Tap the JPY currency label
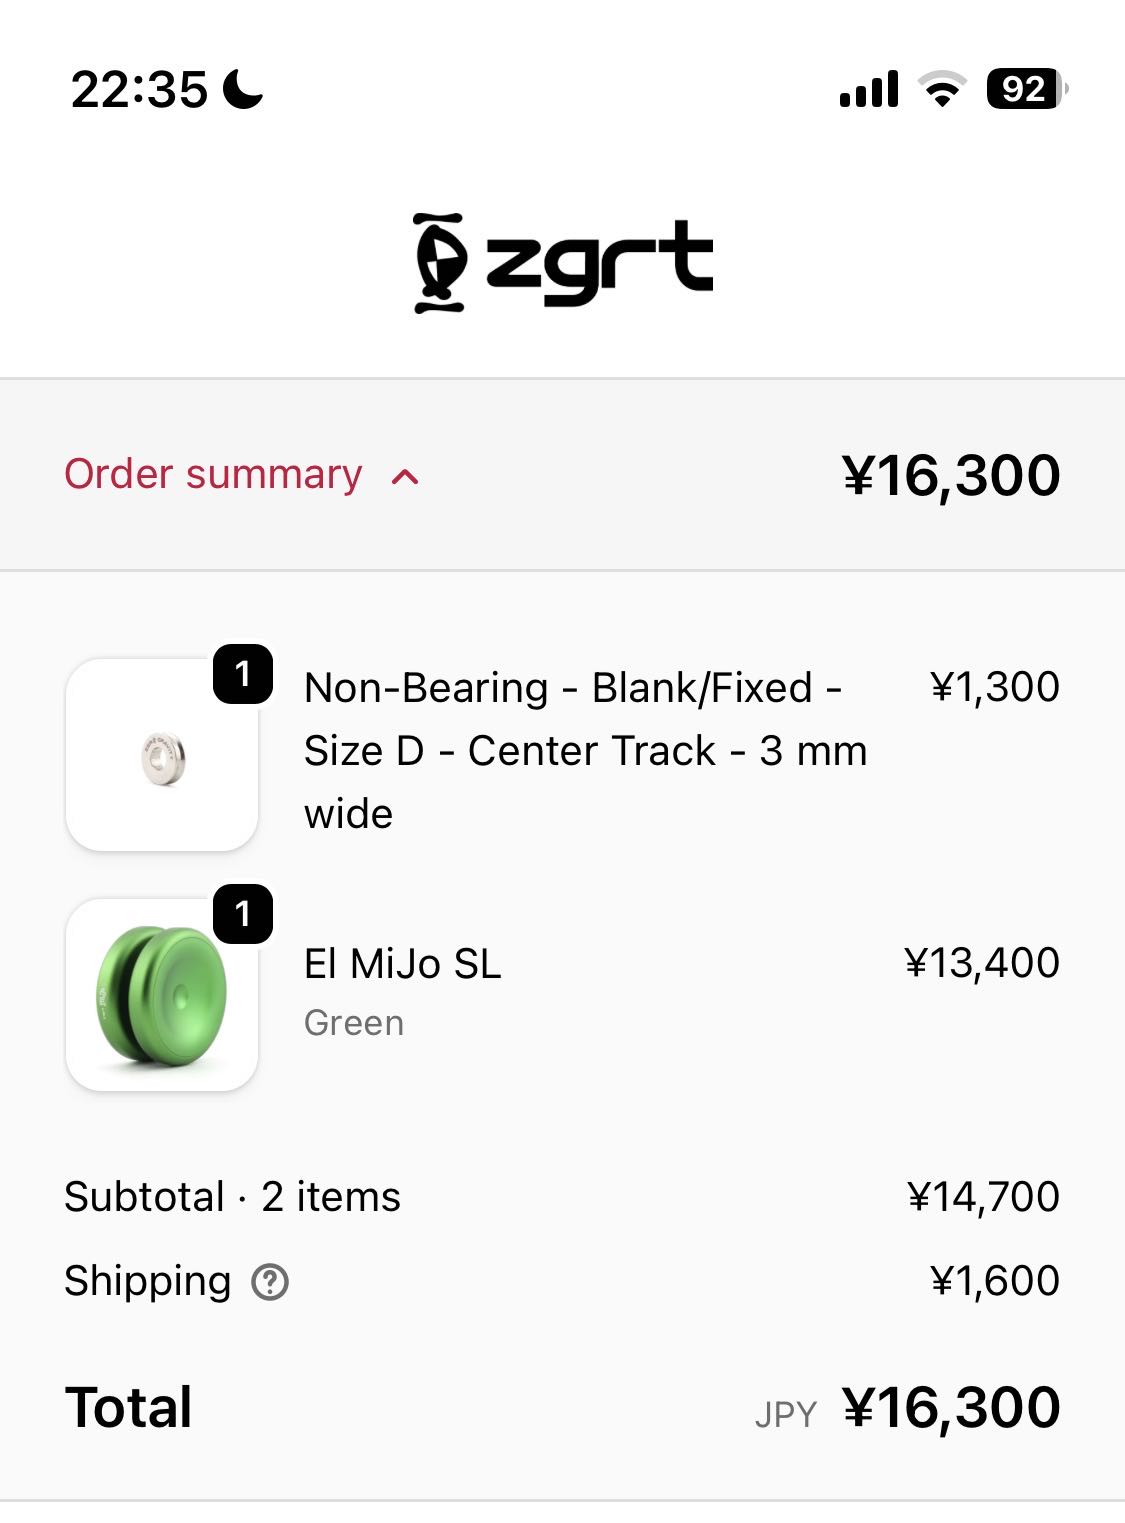1125x1523 pixels. (x=786, y=1414)
